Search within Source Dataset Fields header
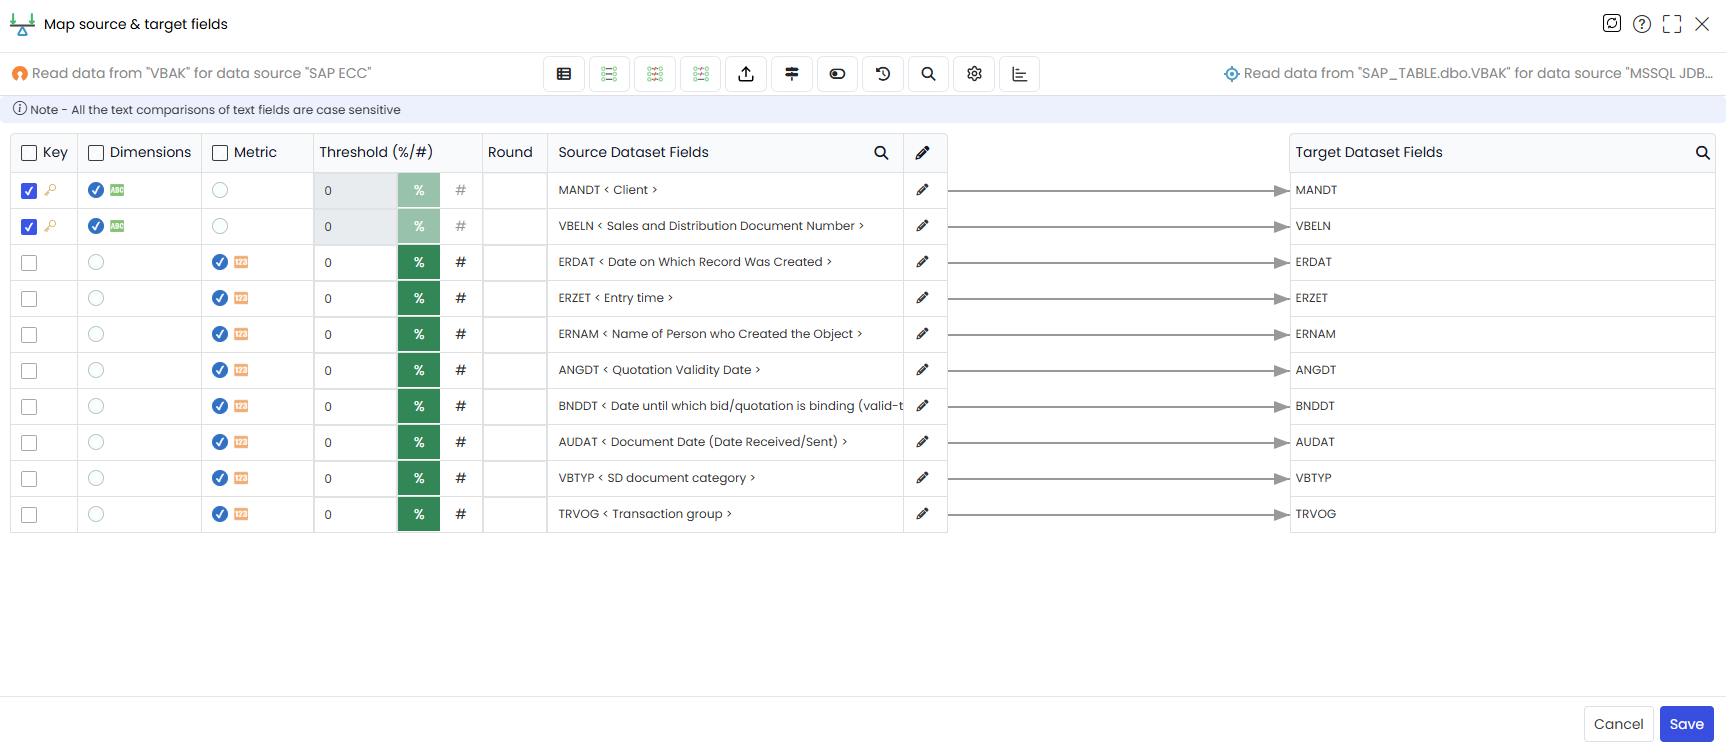This screenshot has height=749, width=1726. point(881,153)
